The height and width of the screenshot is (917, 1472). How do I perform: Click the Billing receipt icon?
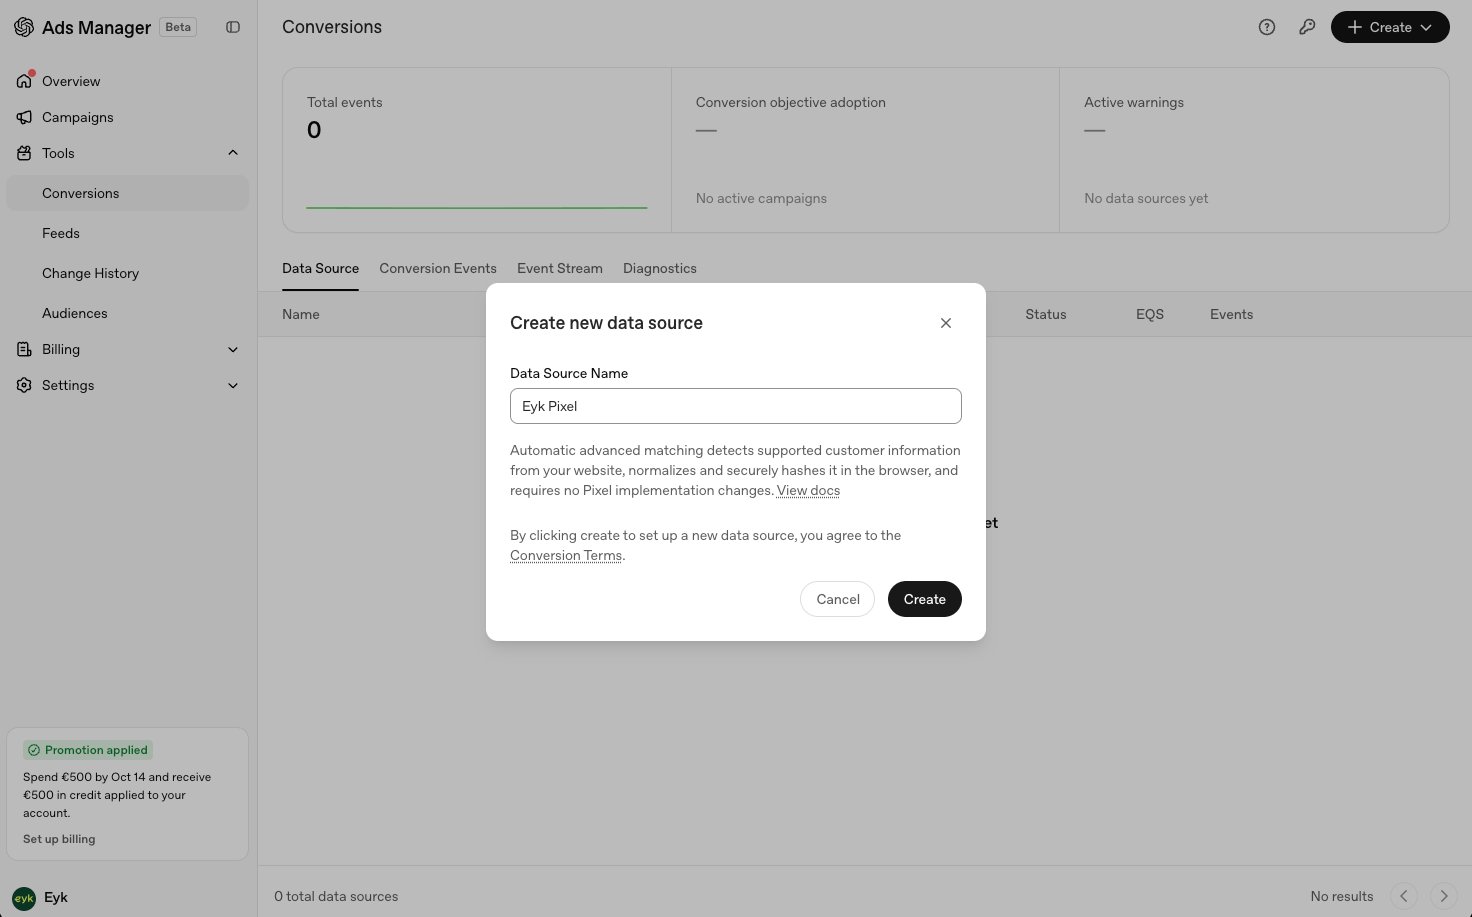(x=24, y=349)
